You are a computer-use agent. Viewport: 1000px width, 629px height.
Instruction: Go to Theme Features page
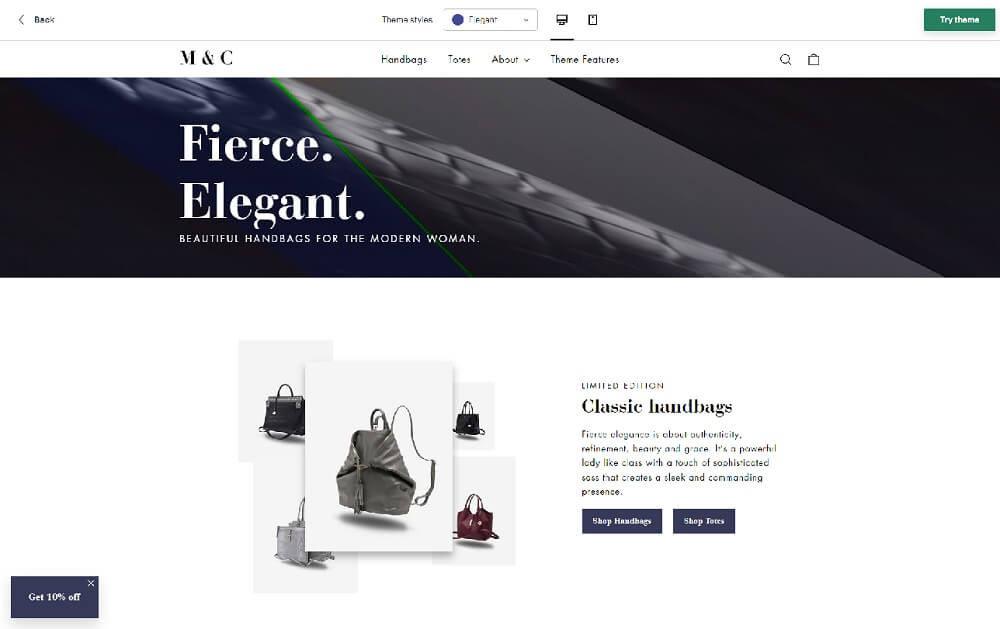[584, 59]
